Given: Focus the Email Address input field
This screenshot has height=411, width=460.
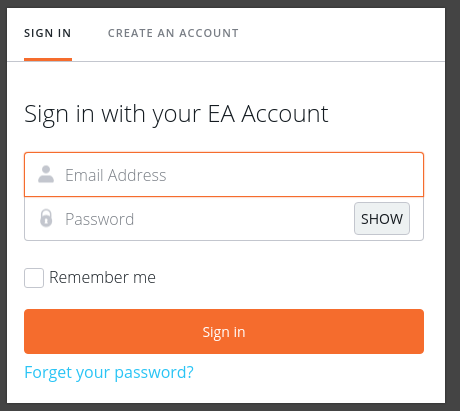Looking at the screenshot, I should 224,175.
